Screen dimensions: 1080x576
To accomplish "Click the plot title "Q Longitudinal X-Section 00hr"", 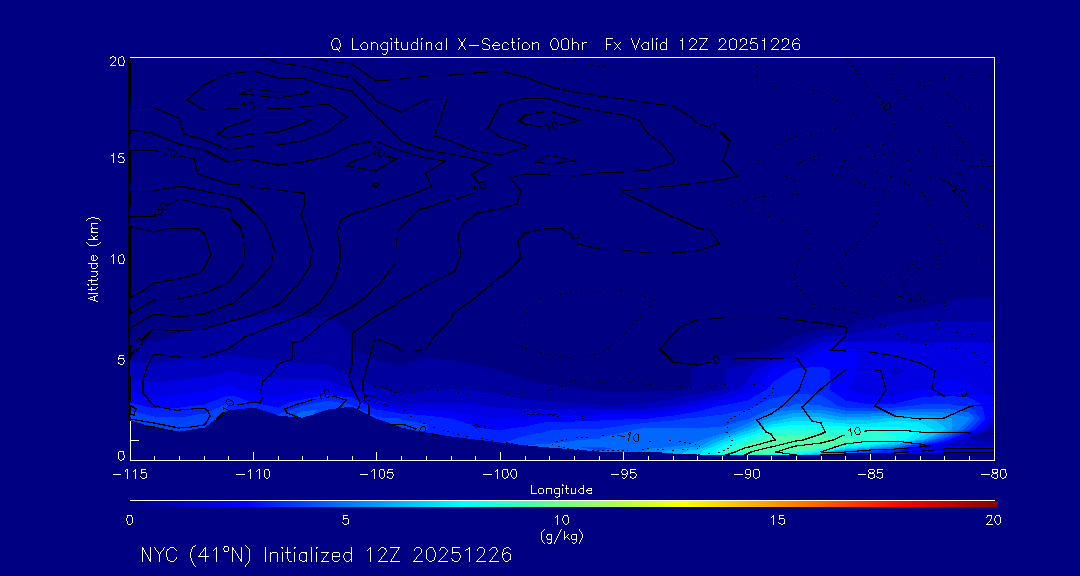I will point(458,45).
